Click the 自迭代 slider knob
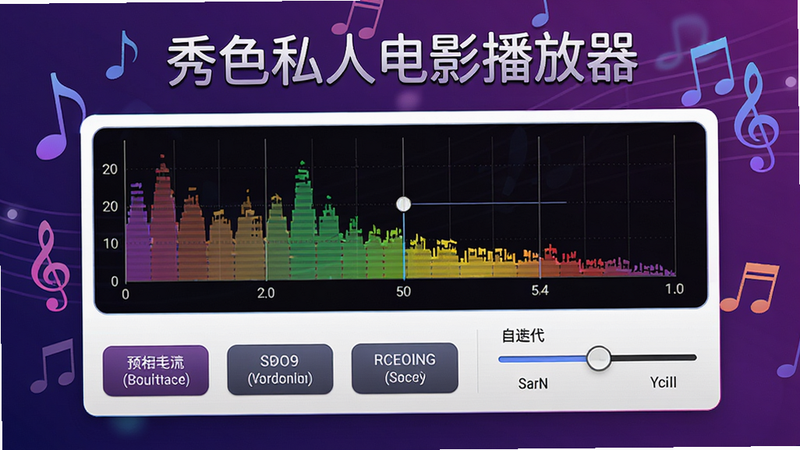Viewport: 800px width, 450px height. click(x=598, y=358)
